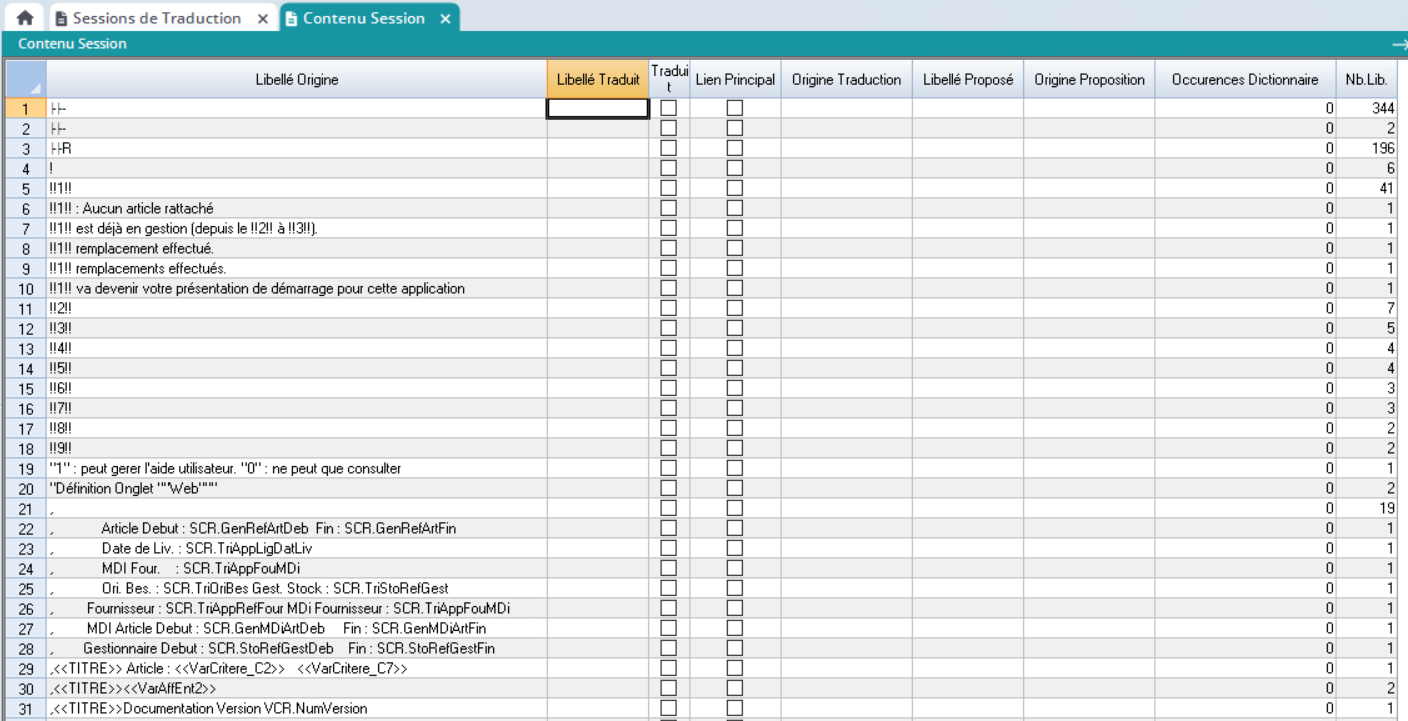The image size is (1408, 721).
Task: Check the Traduit checkbox in row 1
Action: [x=668, y=108]
